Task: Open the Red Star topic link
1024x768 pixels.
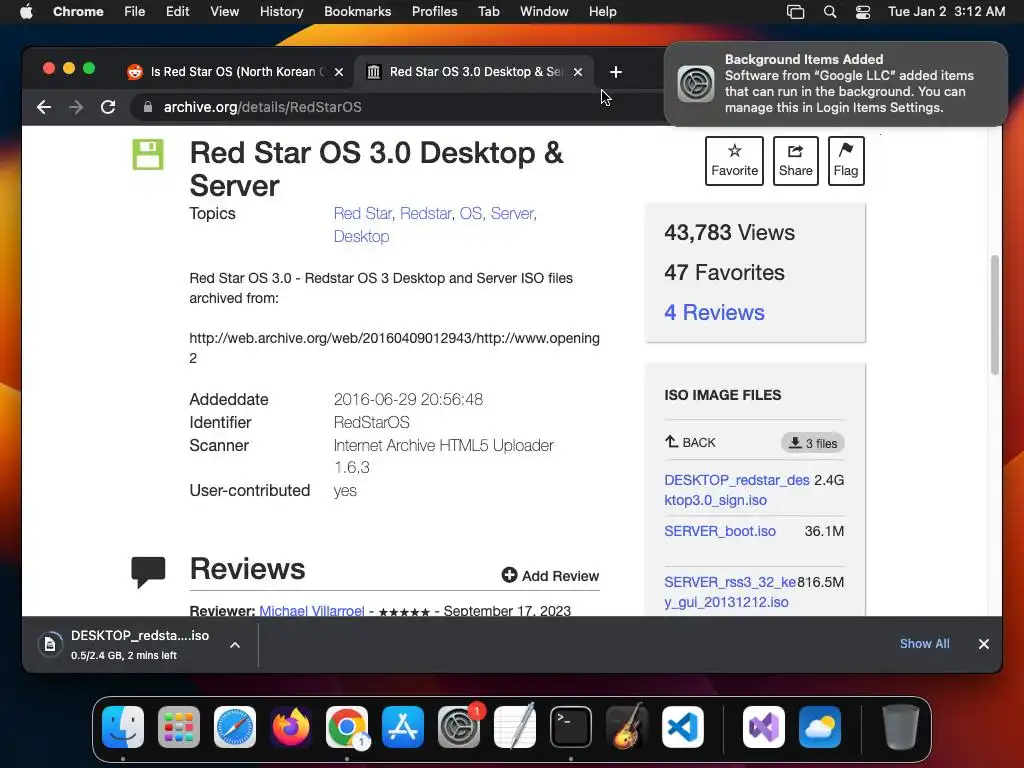Action: coord(362,214)
